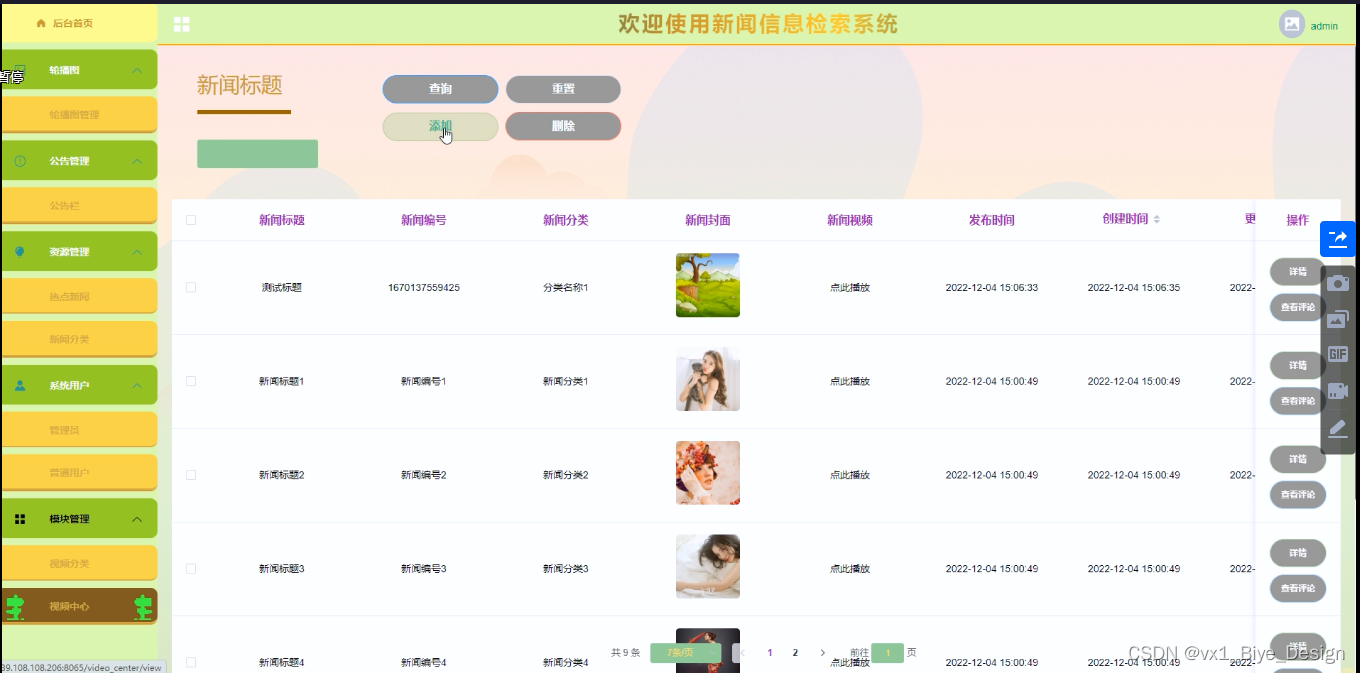Take a screenshot with the camera icon
Viewport: 1360px width, 673px height.
pos(1338,283)
